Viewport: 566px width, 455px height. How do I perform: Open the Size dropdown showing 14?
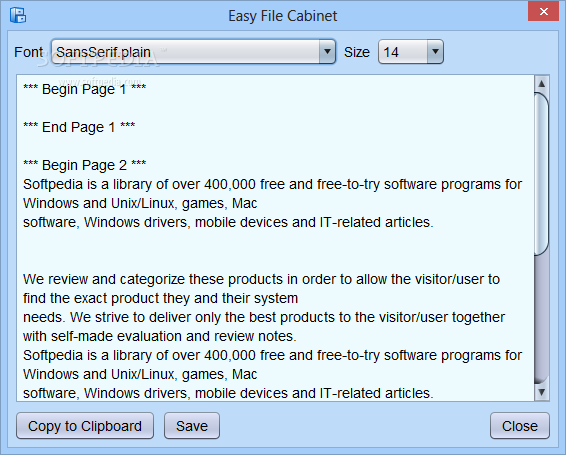(x=411, y=52)
